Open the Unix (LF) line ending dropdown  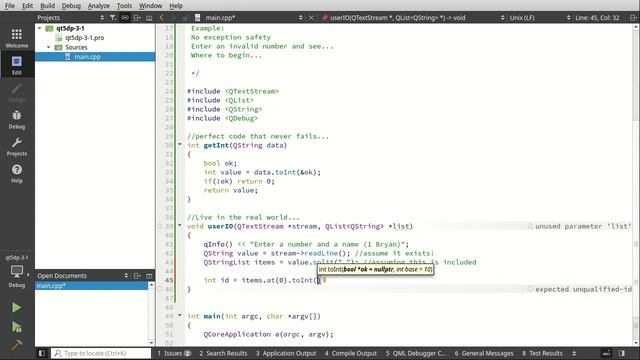click(x=540, y=18)
